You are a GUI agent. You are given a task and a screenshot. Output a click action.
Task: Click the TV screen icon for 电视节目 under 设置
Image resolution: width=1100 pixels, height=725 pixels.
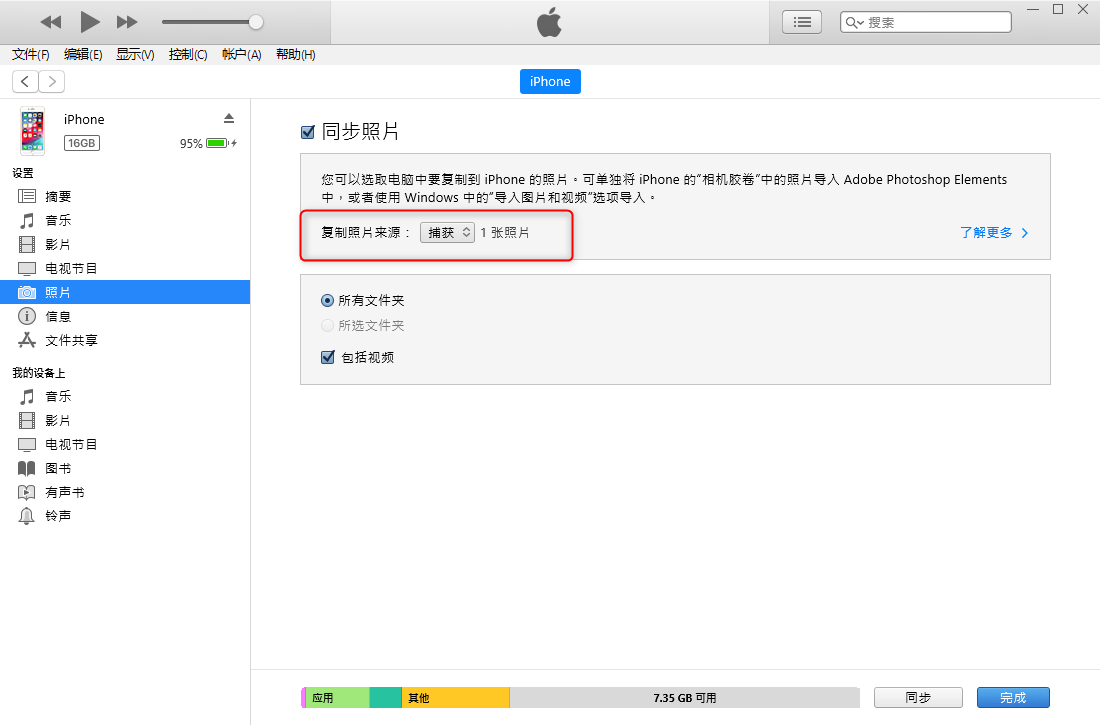click(x=27, y=268)
